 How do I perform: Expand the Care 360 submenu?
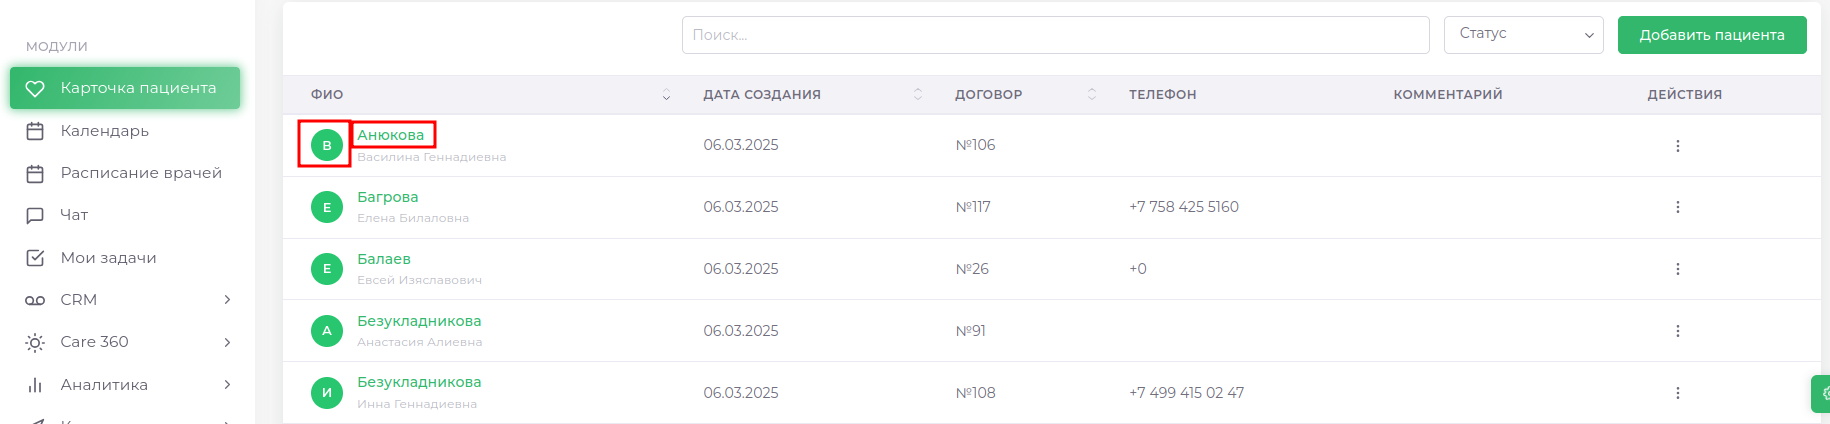[x=227, y=342]
